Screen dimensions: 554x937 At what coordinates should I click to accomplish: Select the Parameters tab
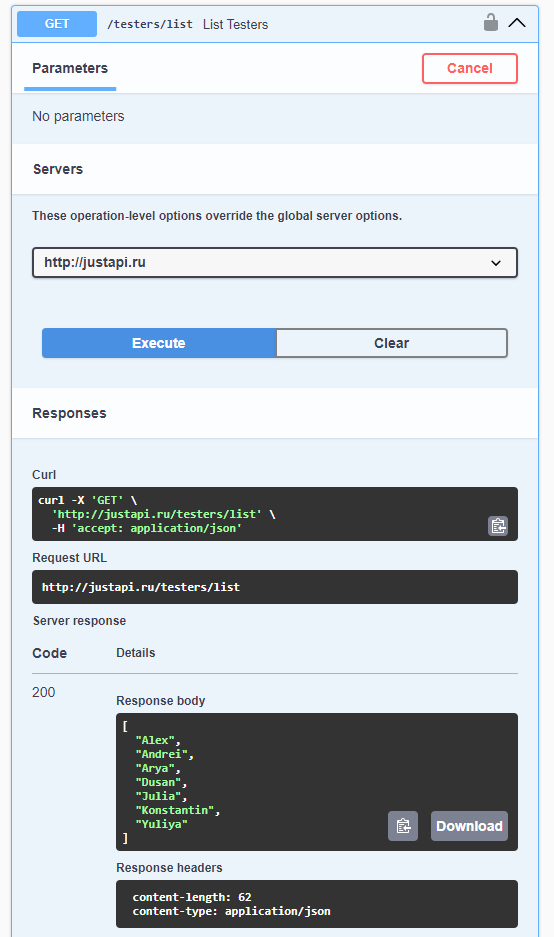[x=70, y=68]
